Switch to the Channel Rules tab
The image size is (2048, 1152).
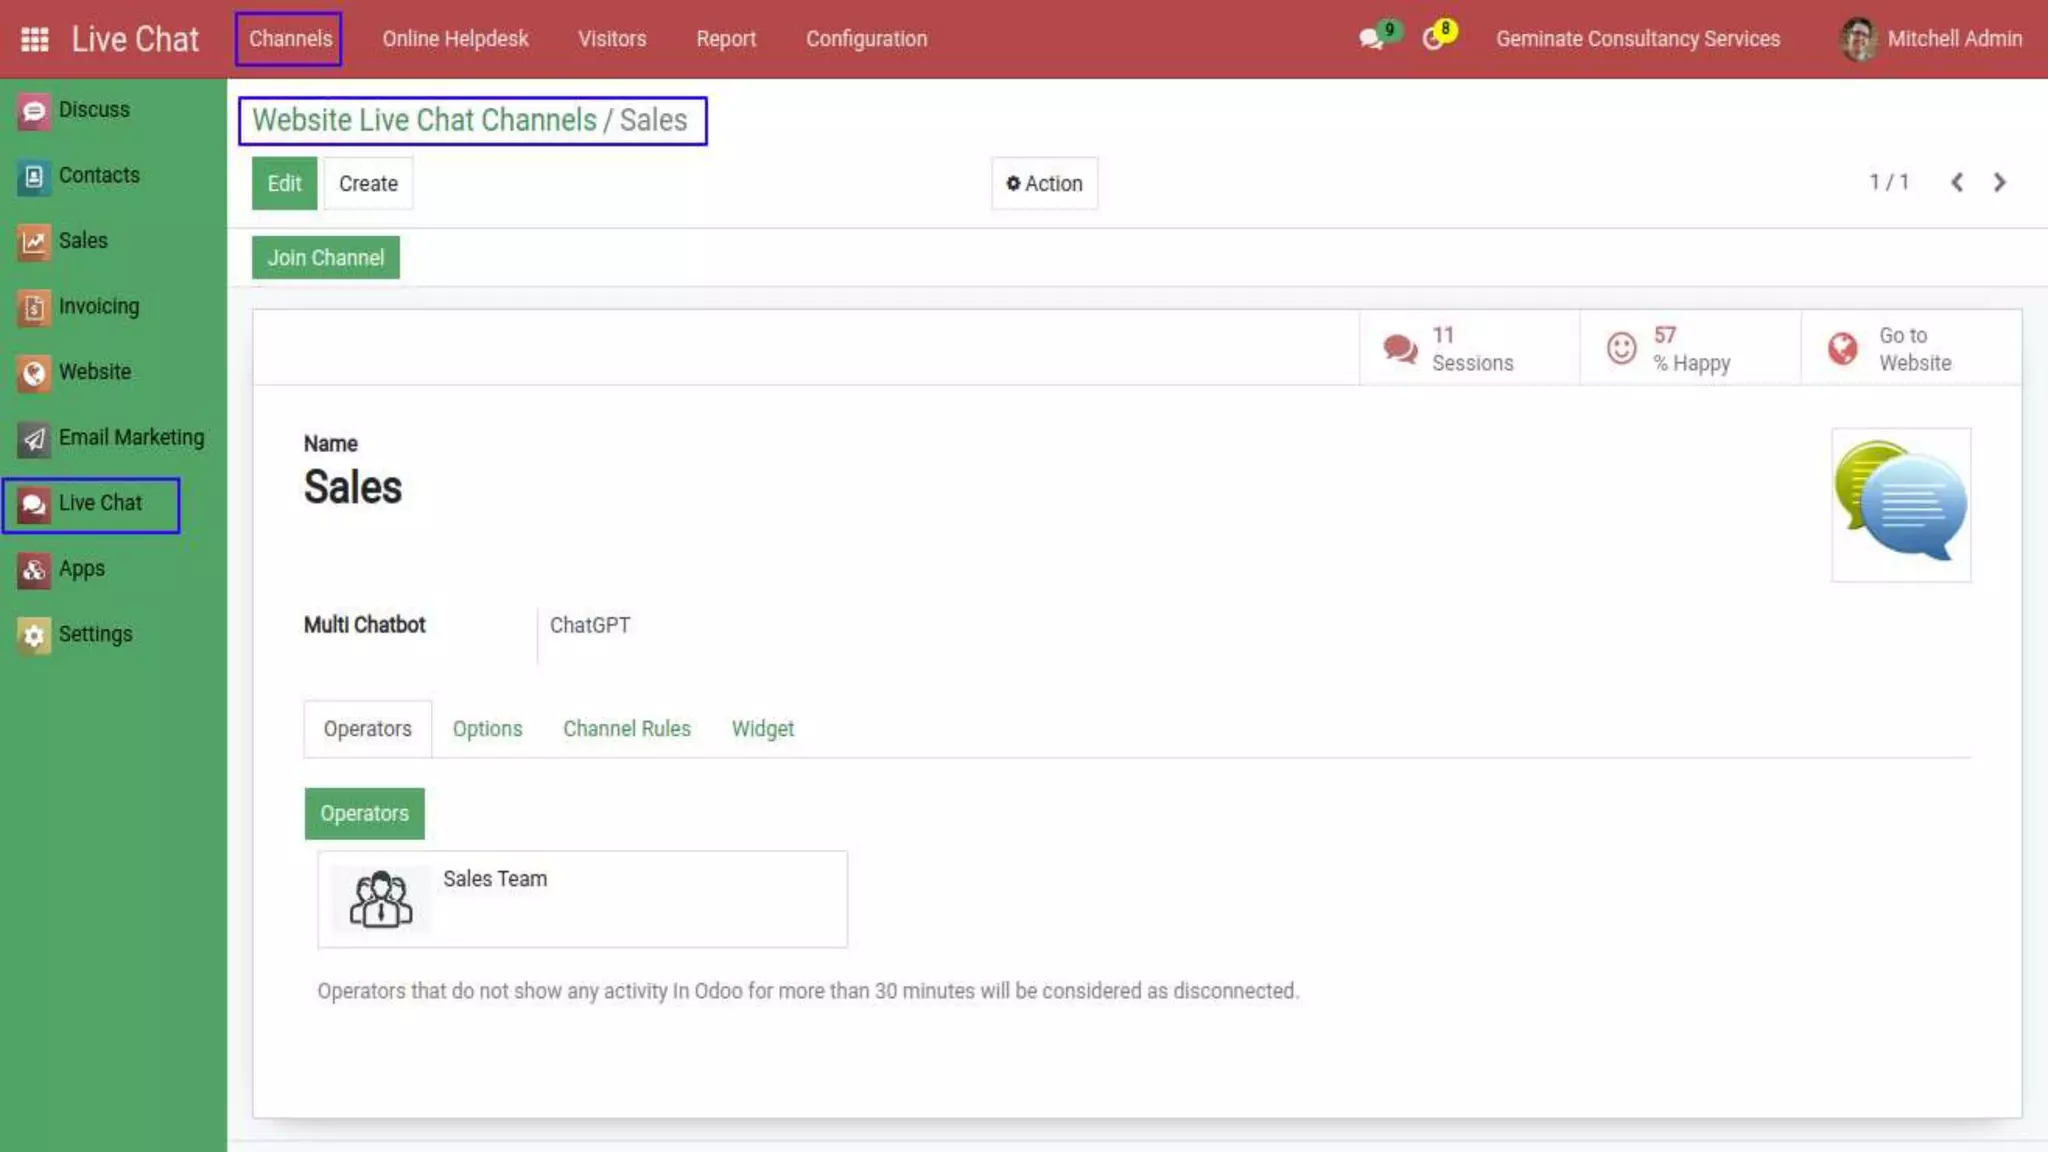point(626,729)
